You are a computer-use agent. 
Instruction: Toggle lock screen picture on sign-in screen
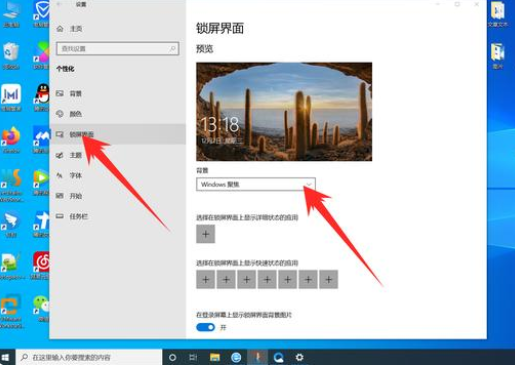(206, 327)
